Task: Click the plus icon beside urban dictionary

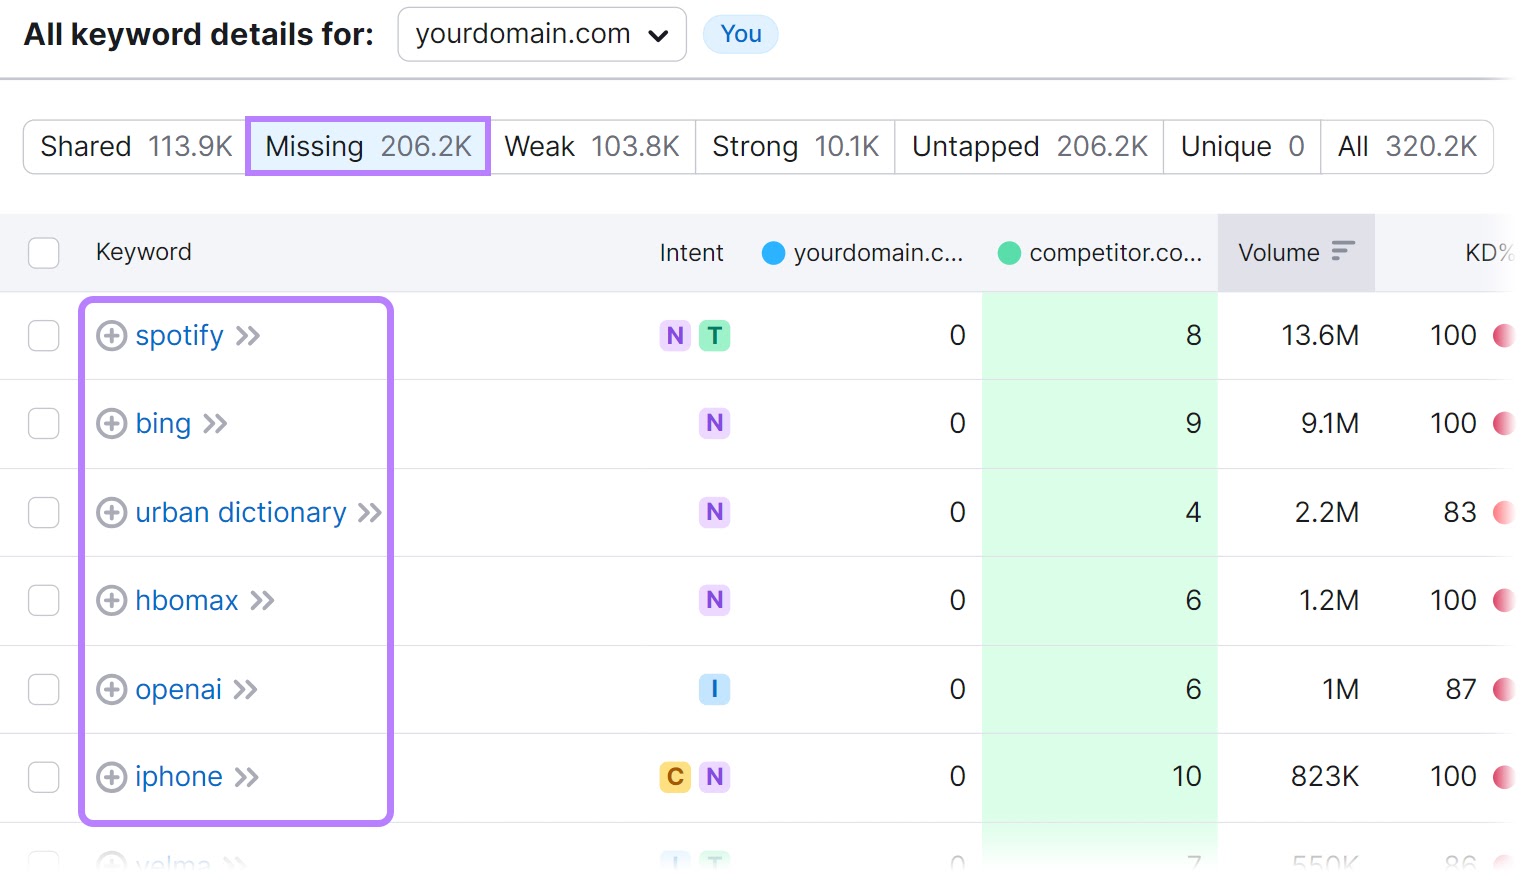Action: coord(111,513)
